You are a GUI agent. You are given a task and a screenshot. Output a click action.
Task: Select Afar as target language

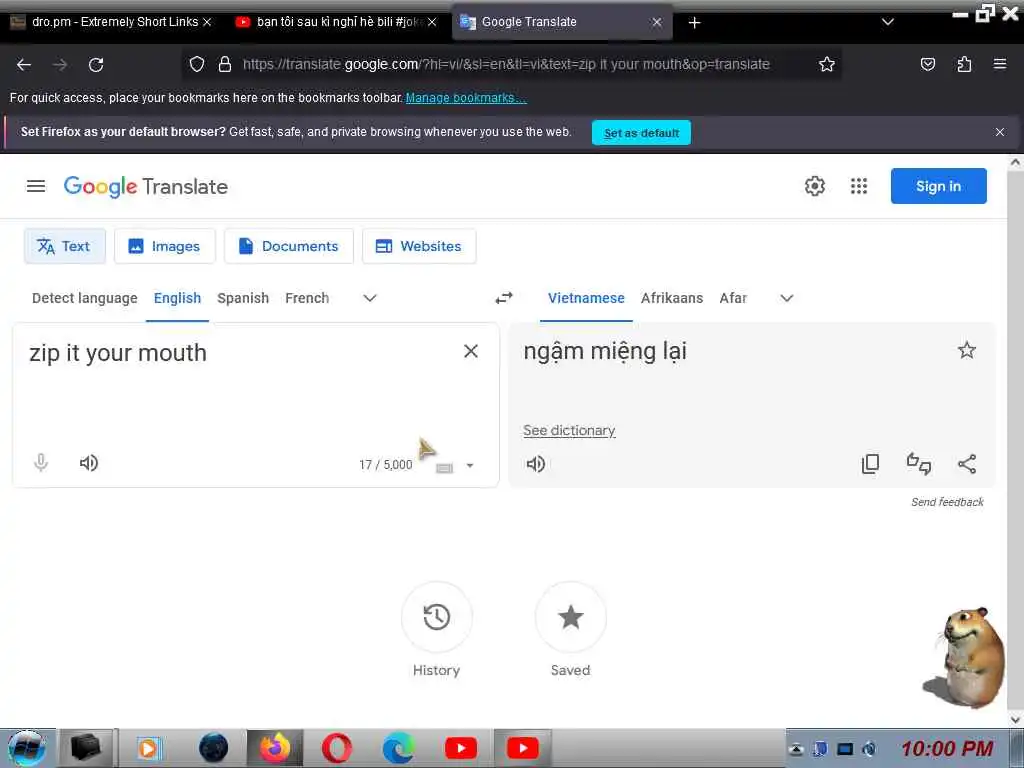pyautogui.click(x=733, y=298)
